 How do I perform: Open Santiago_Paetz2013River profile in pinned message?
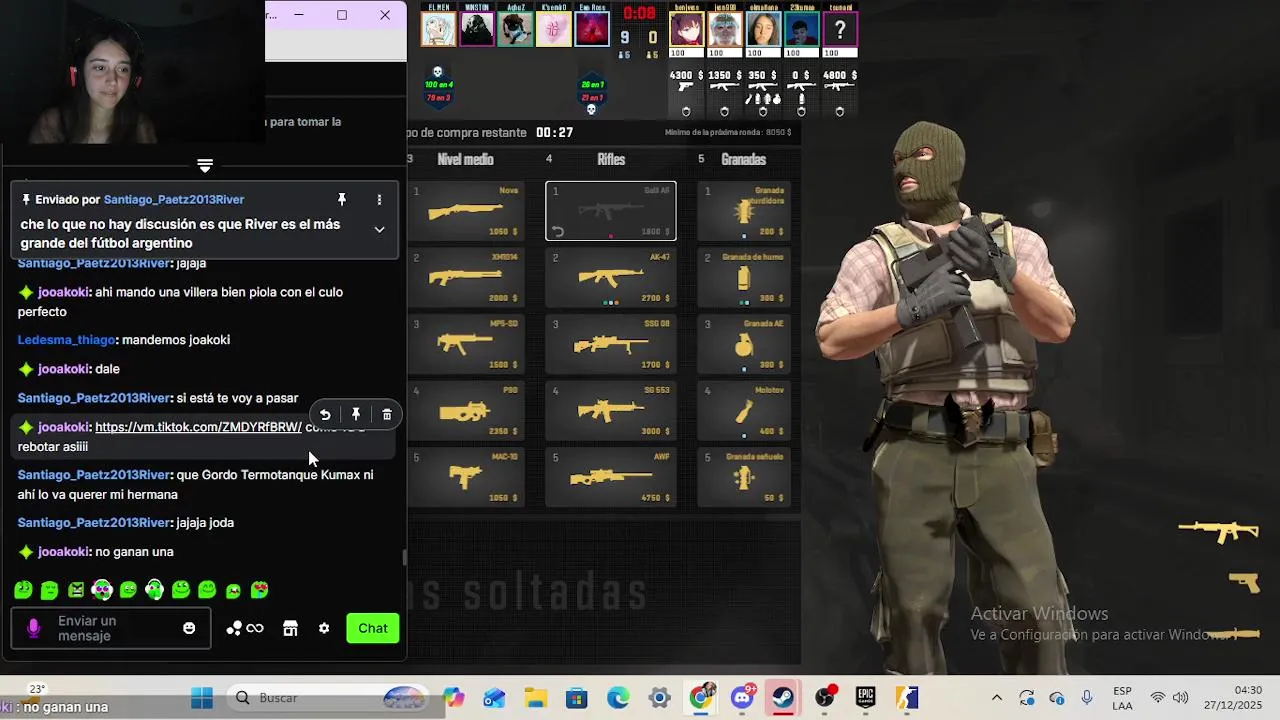point(174,200)
